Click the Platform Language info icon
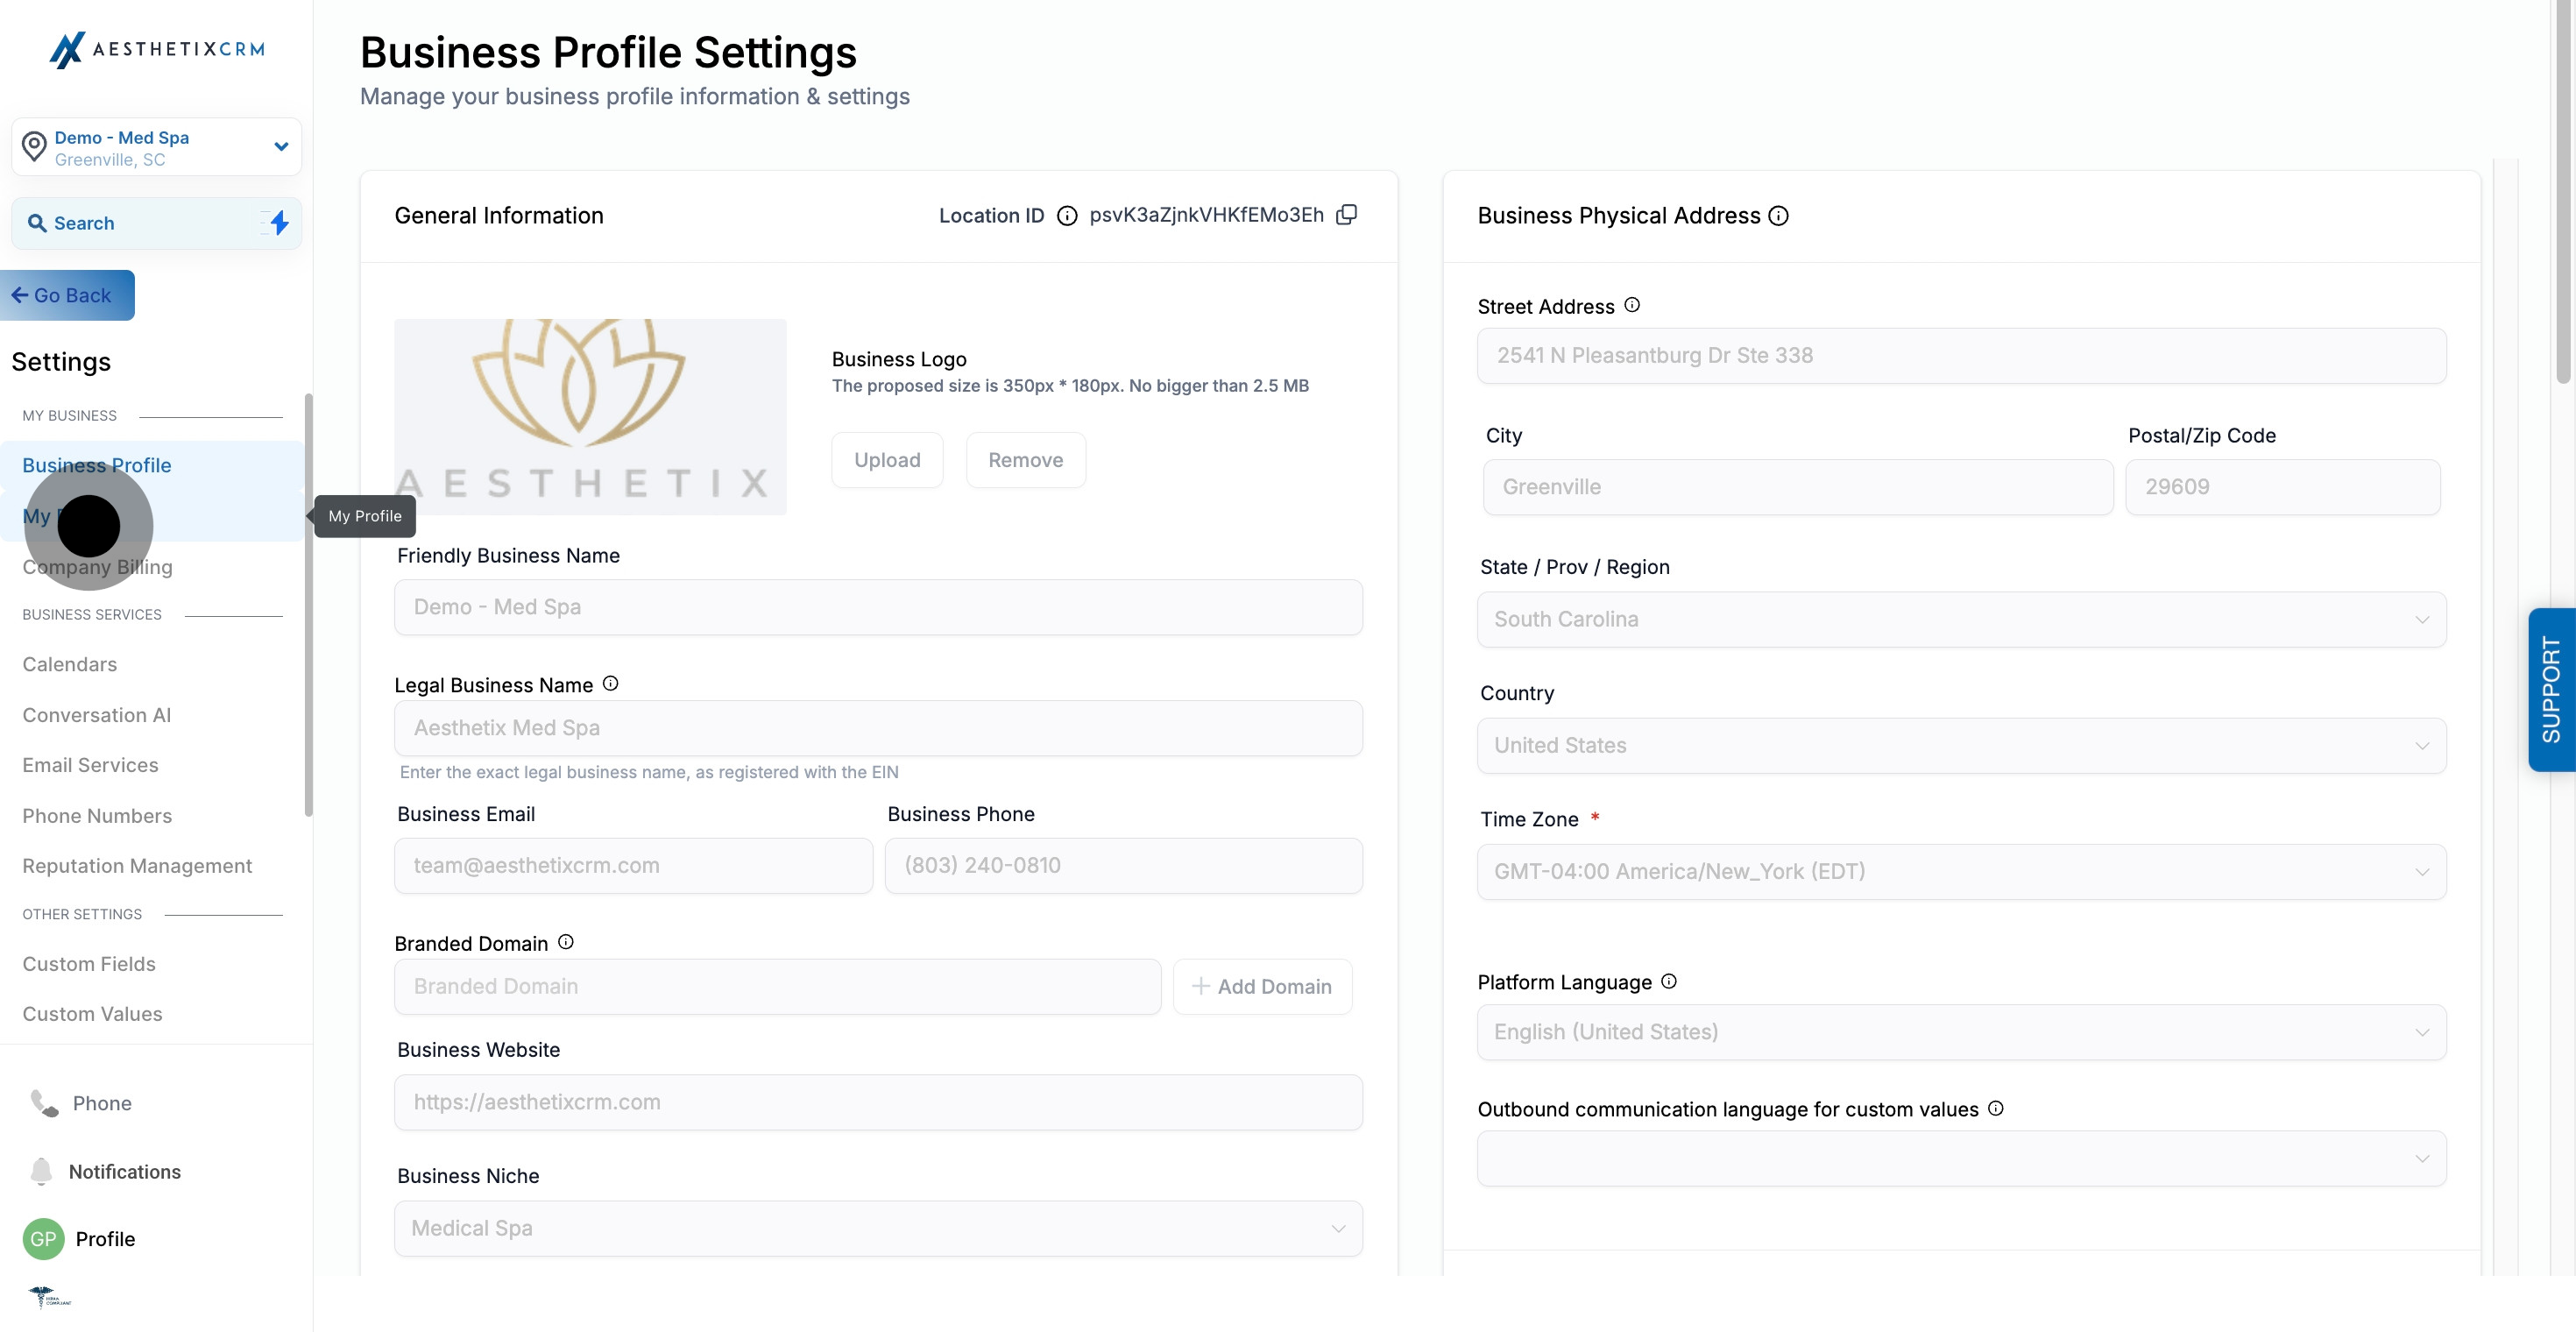The width and height of the screenshot is (2576, 1332). (1669, 982)
